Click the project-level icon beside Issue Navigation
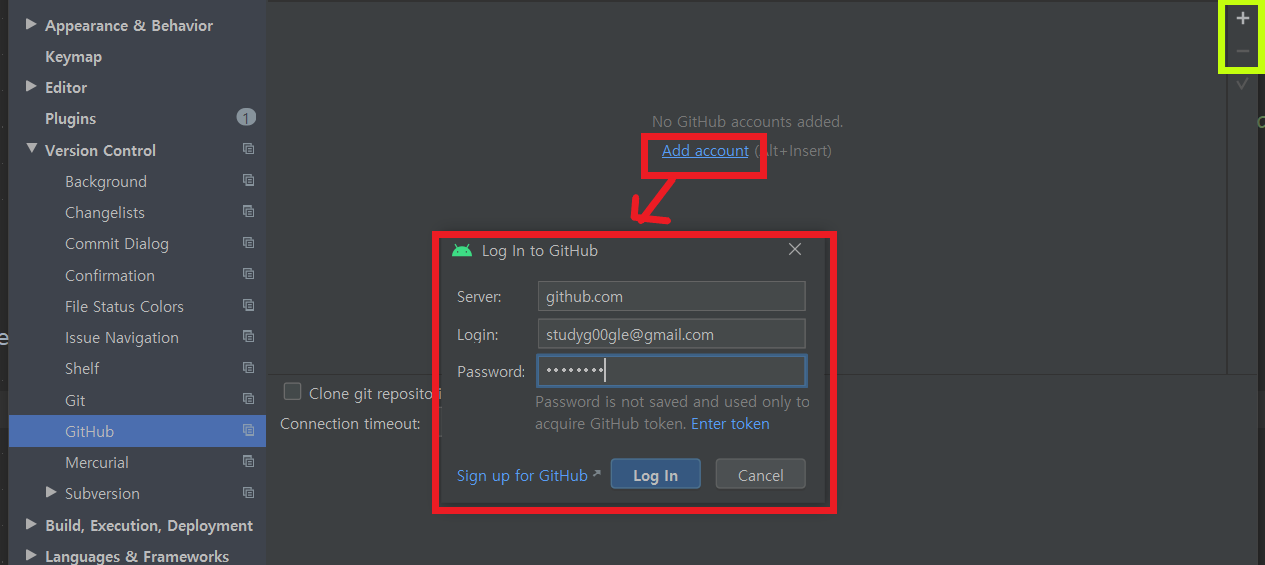 click(x=248, y=337)
